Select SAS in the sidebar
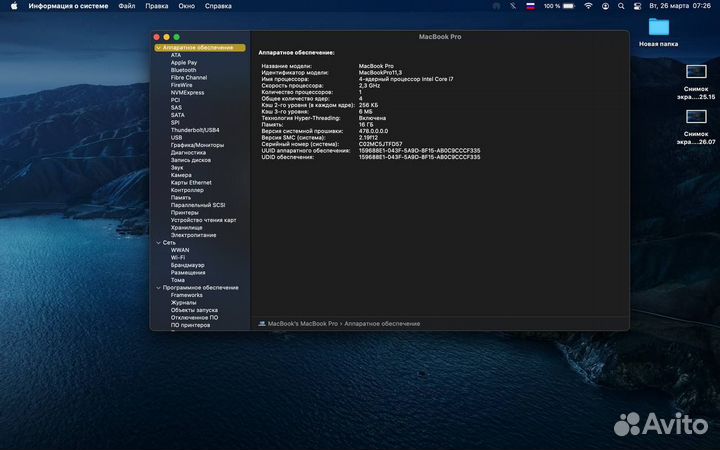The image size is (720, 450). coord(176,107)
